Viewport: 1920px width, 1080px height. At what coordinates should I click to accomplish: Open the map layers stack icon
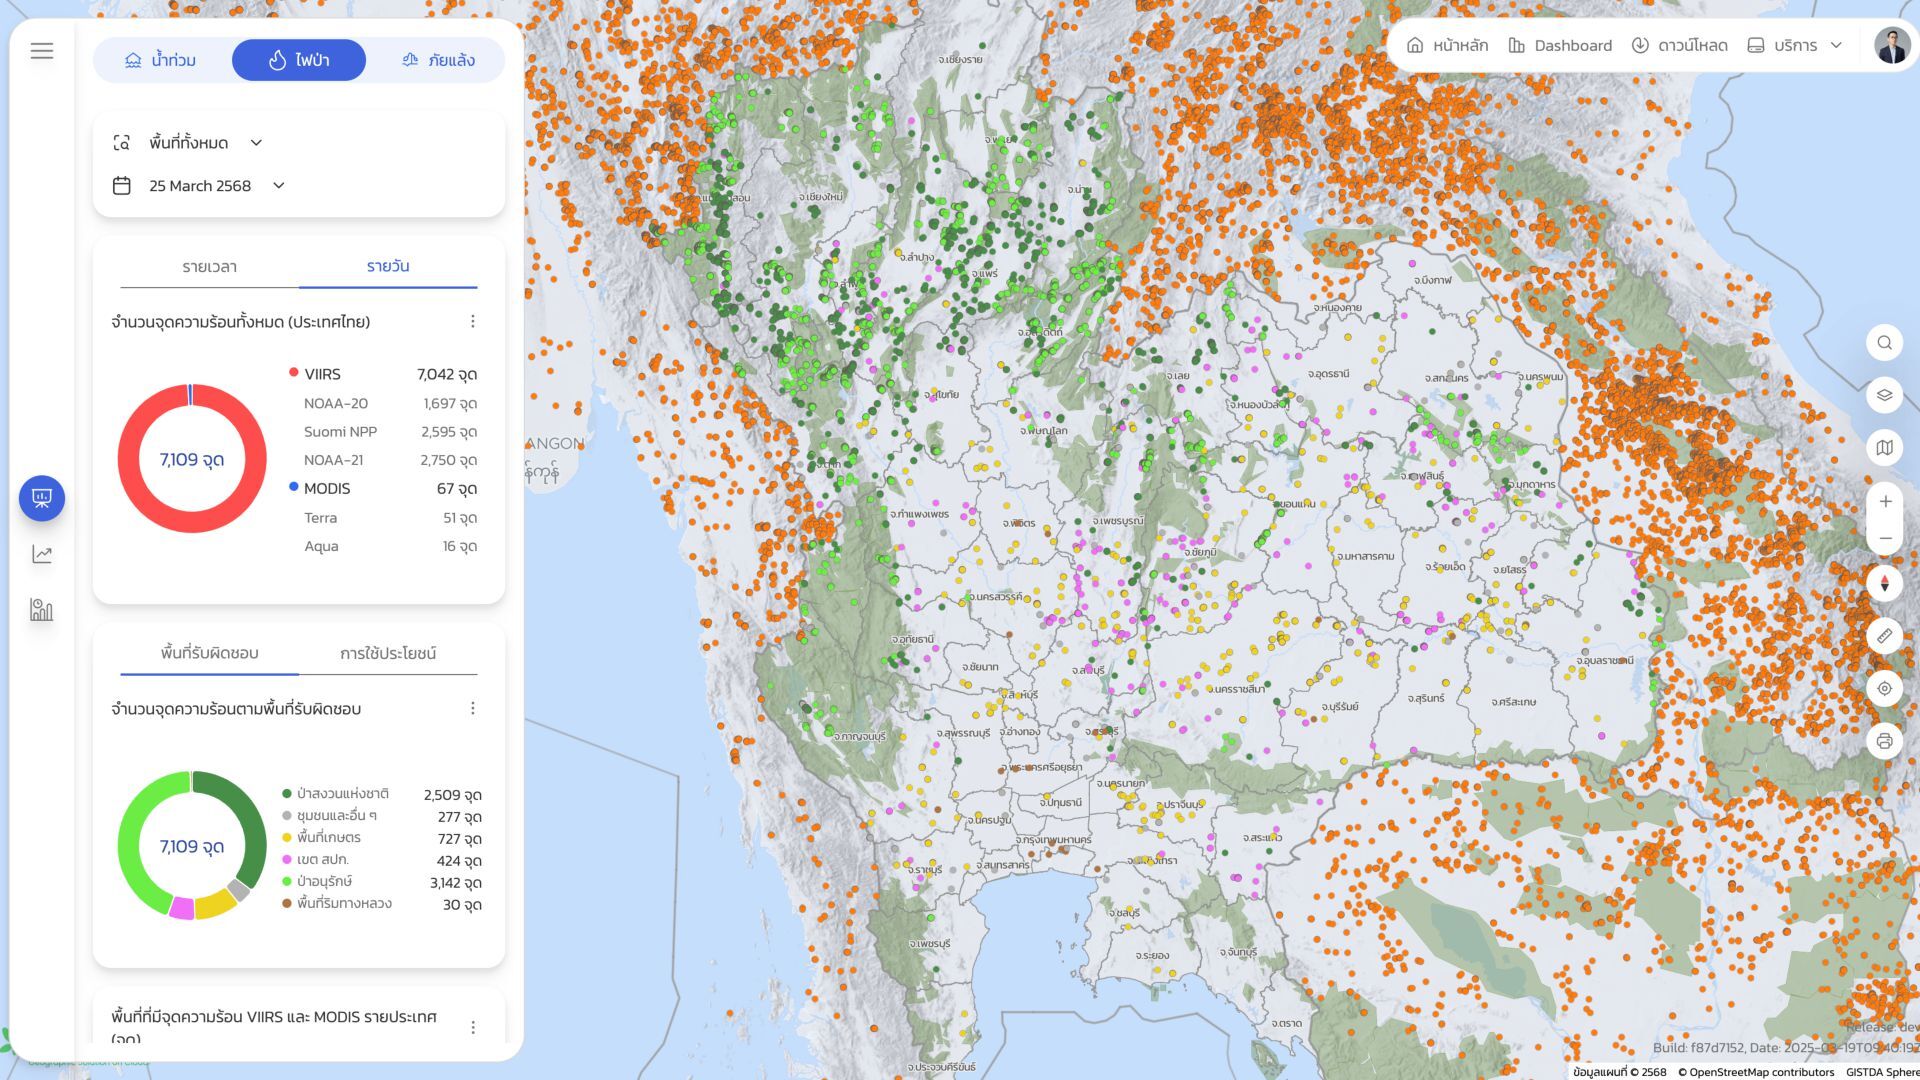tap(1884, 395)
